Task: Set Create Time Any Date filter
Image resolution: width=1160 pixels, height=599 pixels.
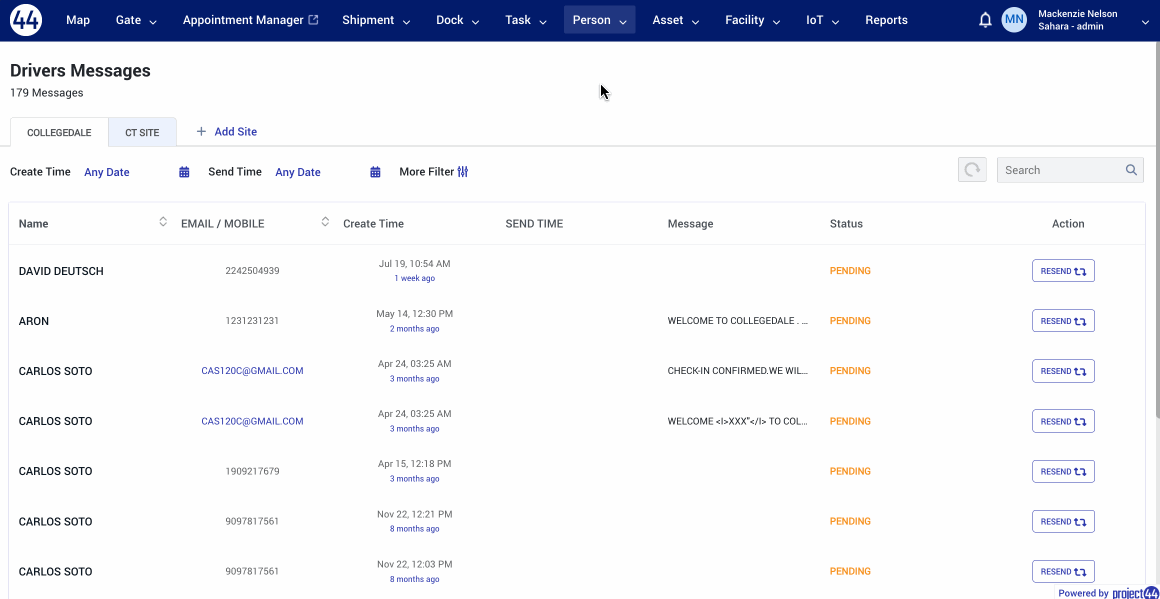Action: tap(107, 172)
